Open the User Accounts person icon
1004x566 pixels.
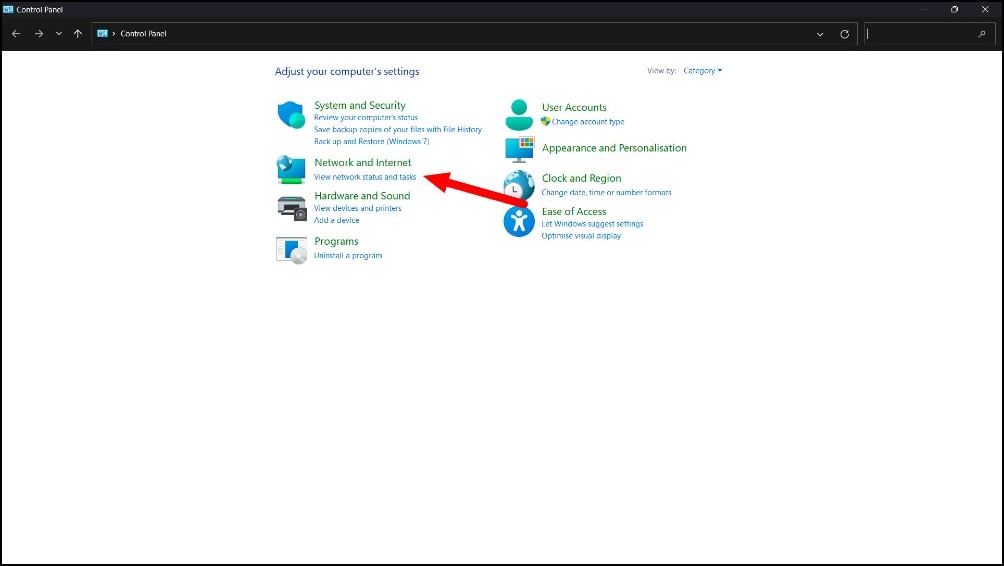coord(519,115)
